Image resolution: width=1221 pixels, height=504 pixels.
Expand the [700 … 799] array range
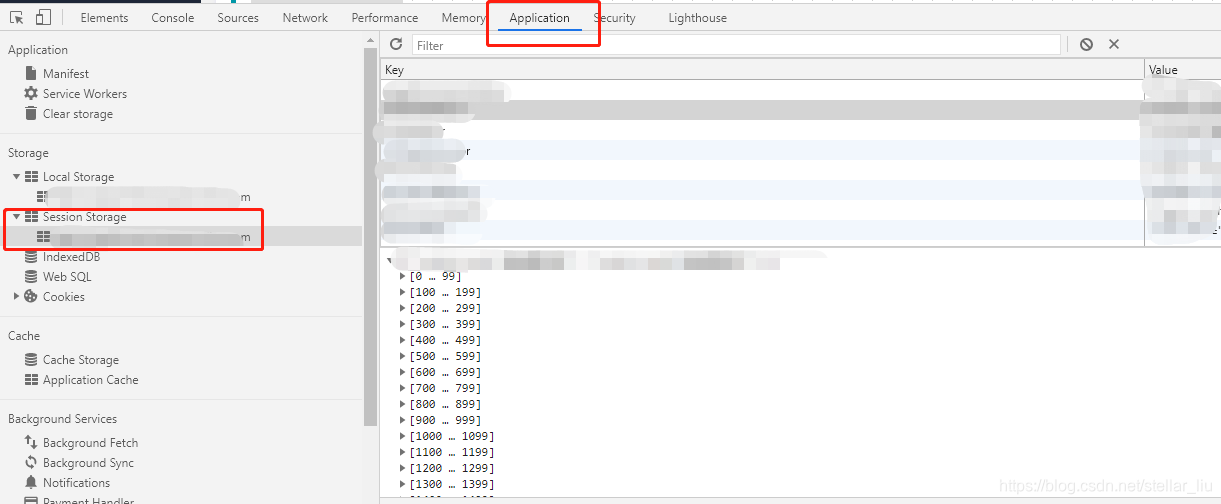tap(404, 388)
